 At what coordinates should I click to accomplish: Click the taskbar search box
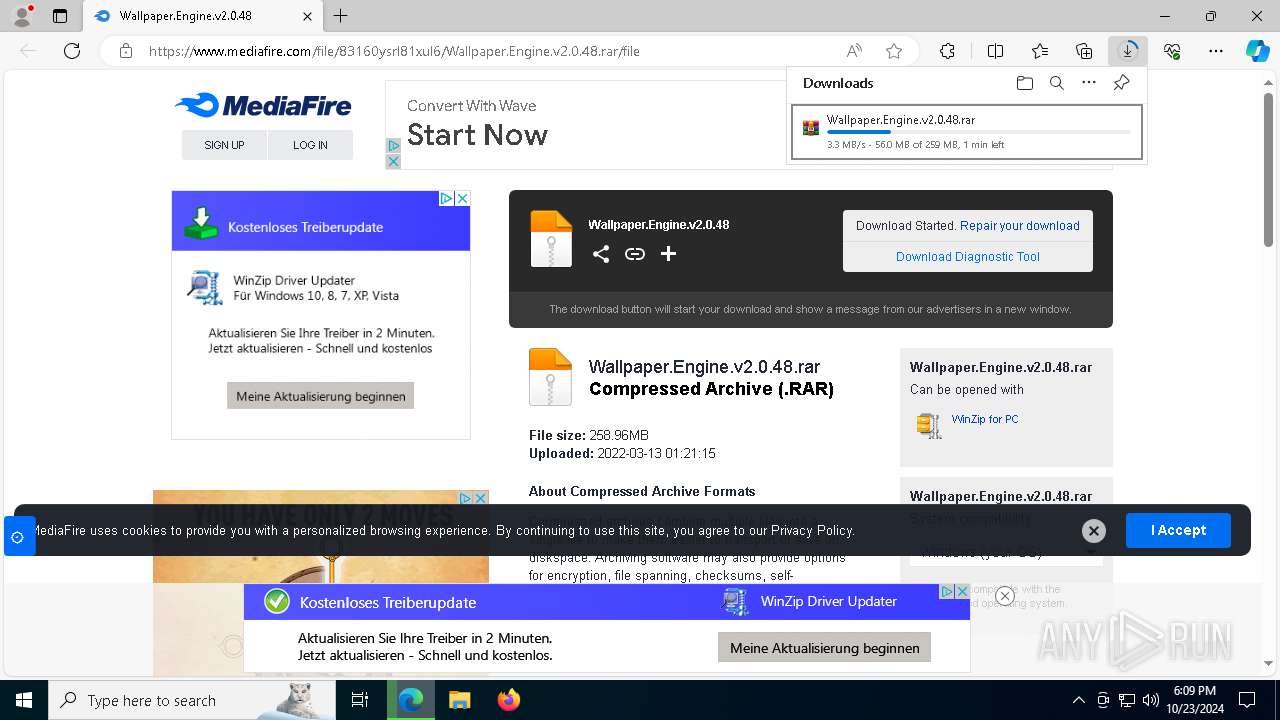coord(192,700)
